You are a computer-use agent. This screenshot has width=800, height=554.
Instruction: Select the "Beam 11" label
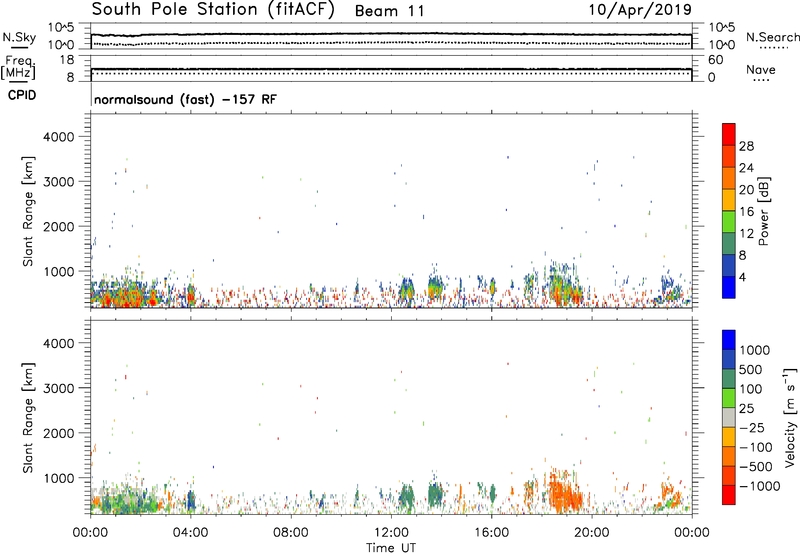pos(389,11)
